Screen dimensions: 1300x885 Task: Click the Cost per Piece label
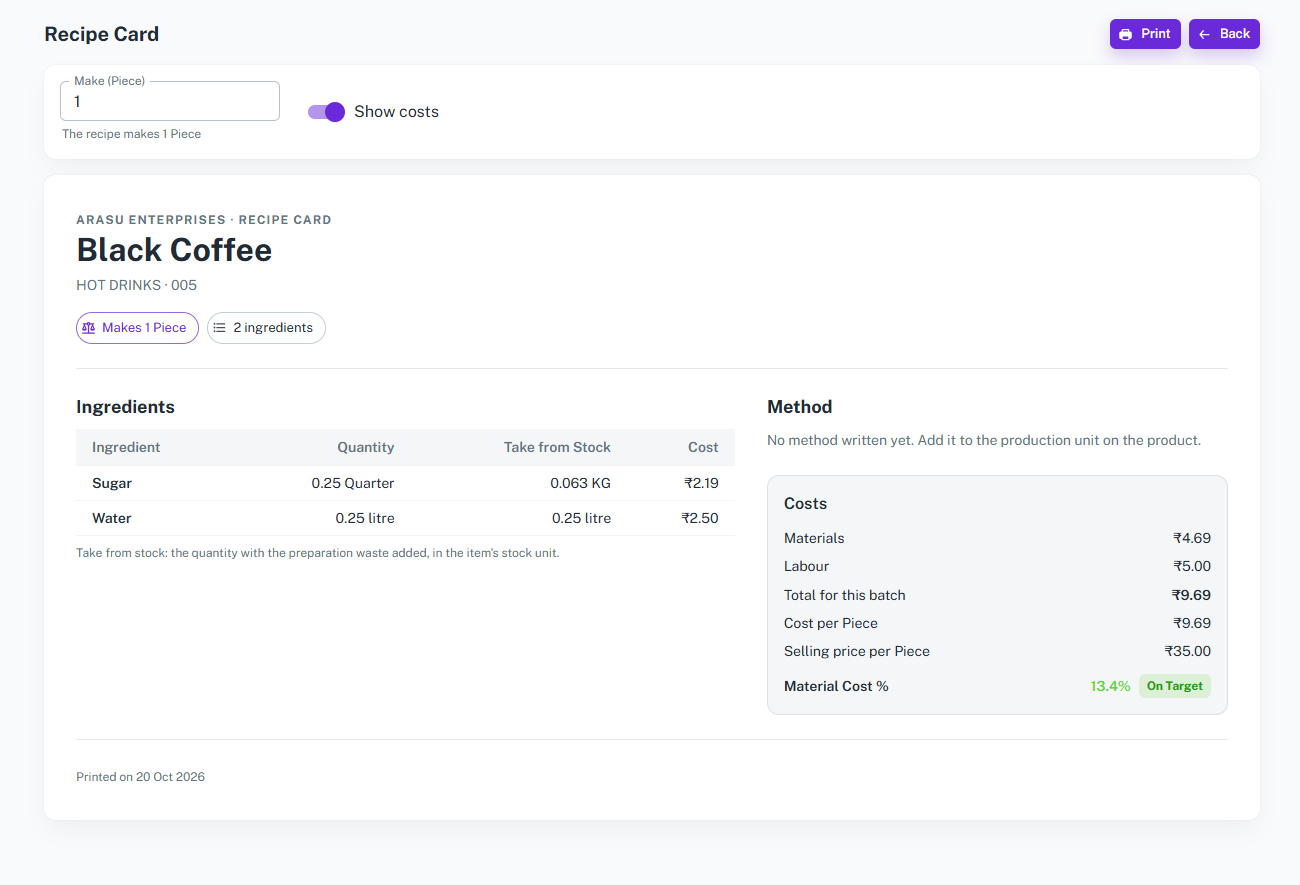click(831, 623)
